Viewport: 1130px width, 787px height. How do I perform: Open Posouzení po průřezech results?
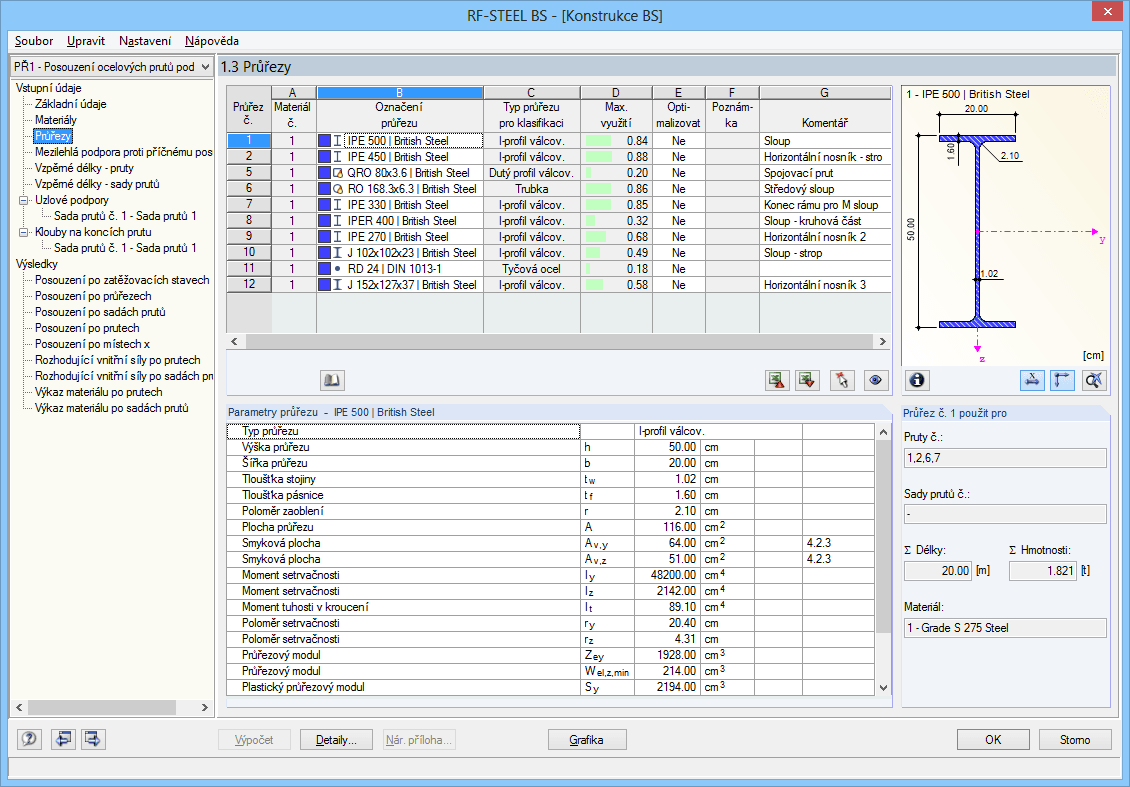[93, 296]
